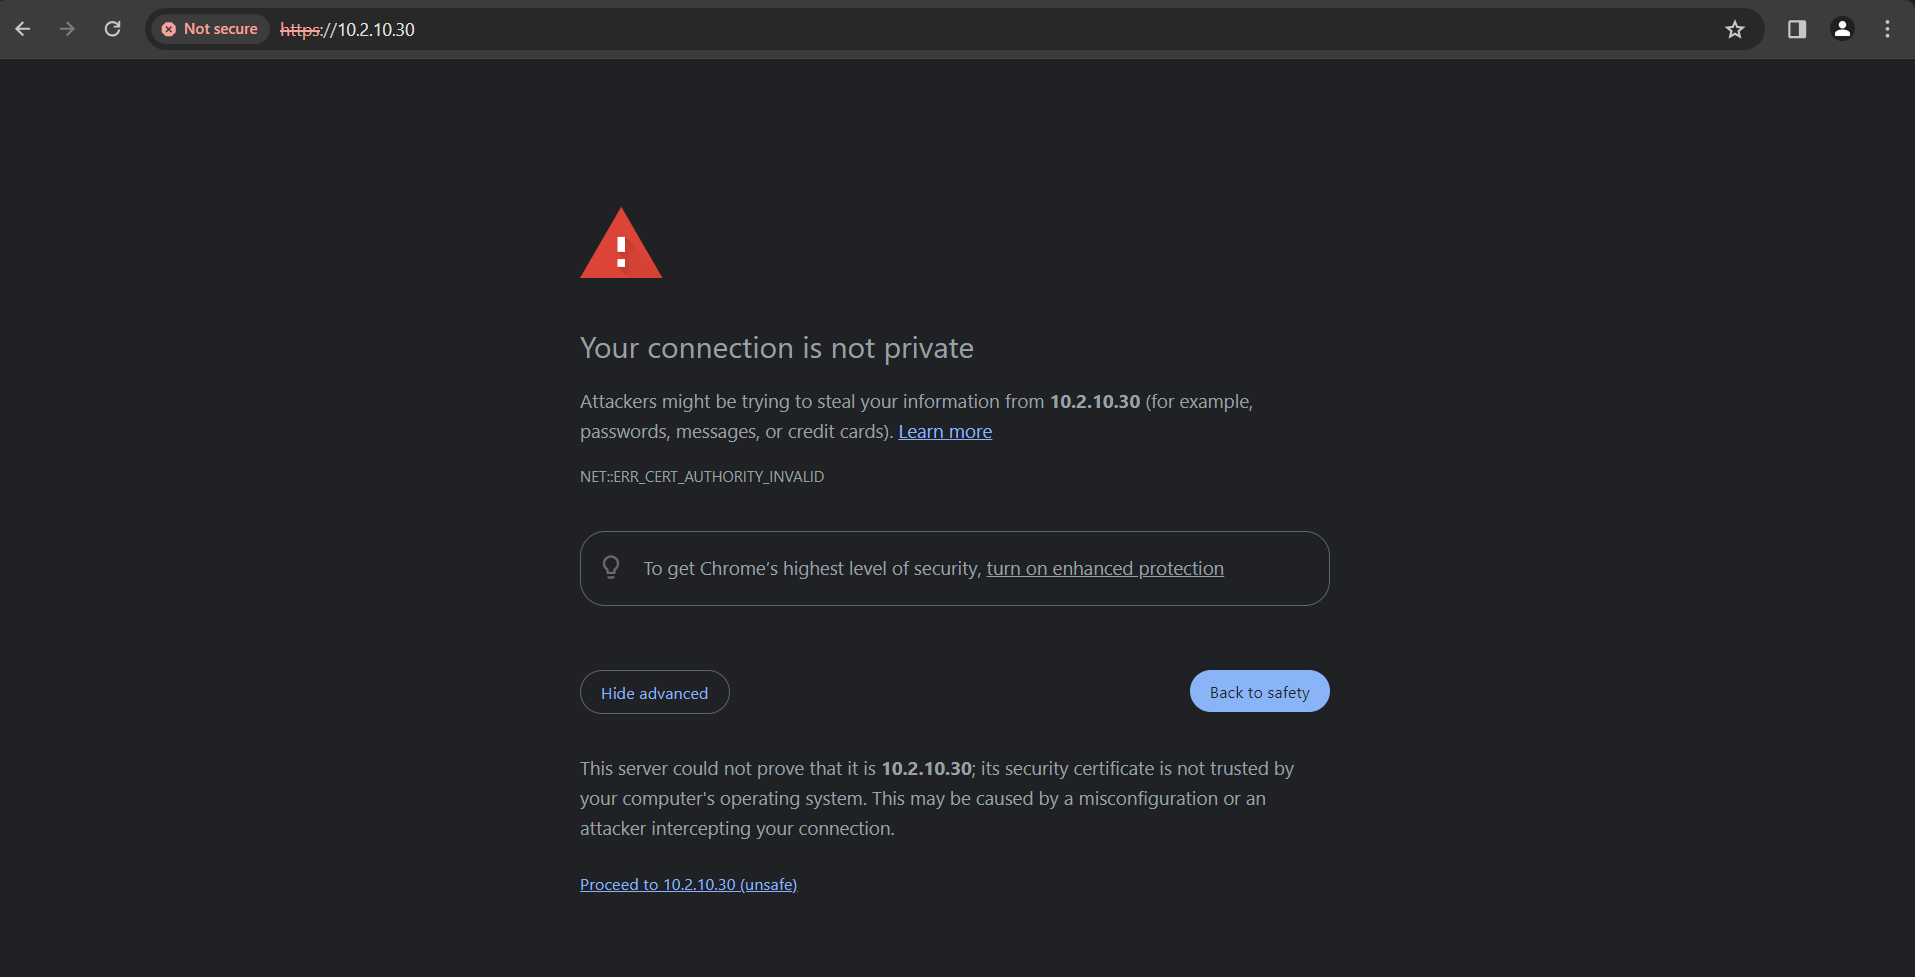Open Chrome's three-dot menu
1915x977 pixels.
(1887, 29)
